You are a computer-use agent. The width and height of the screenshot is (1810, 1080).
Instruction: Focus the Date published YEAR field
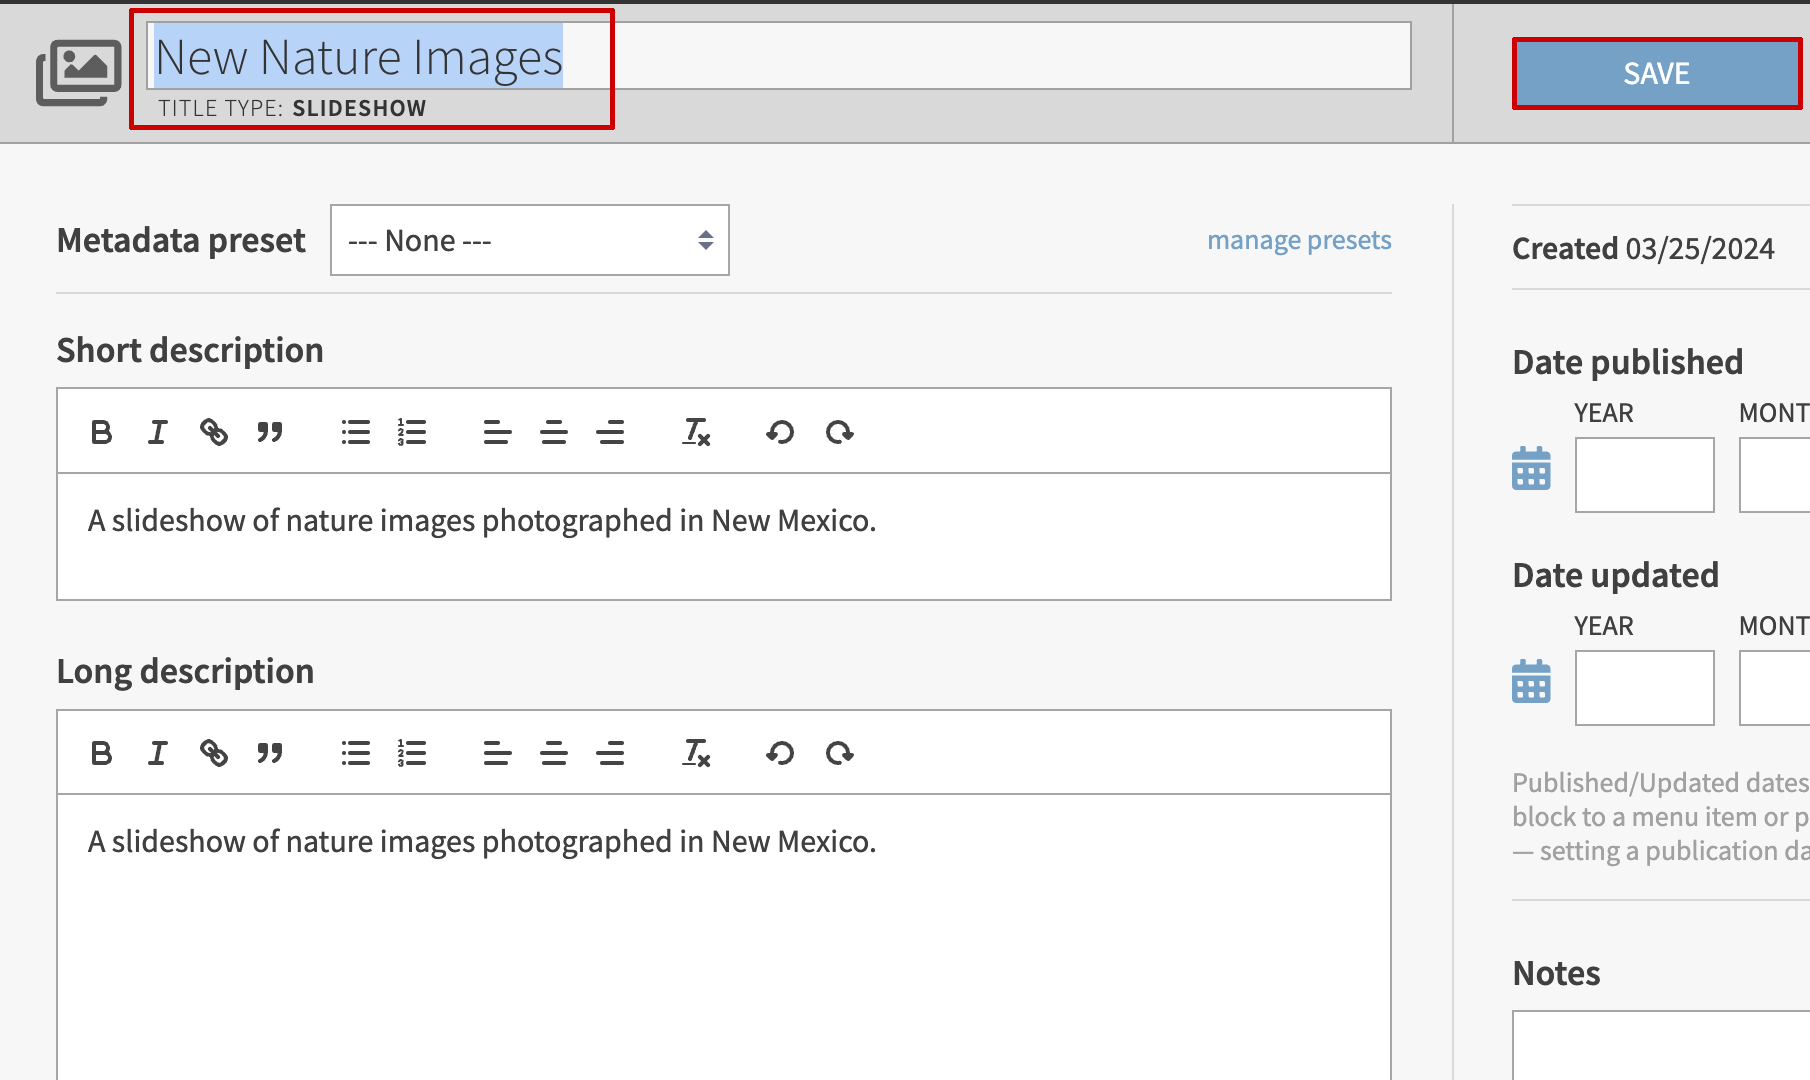coord(1644,475)
